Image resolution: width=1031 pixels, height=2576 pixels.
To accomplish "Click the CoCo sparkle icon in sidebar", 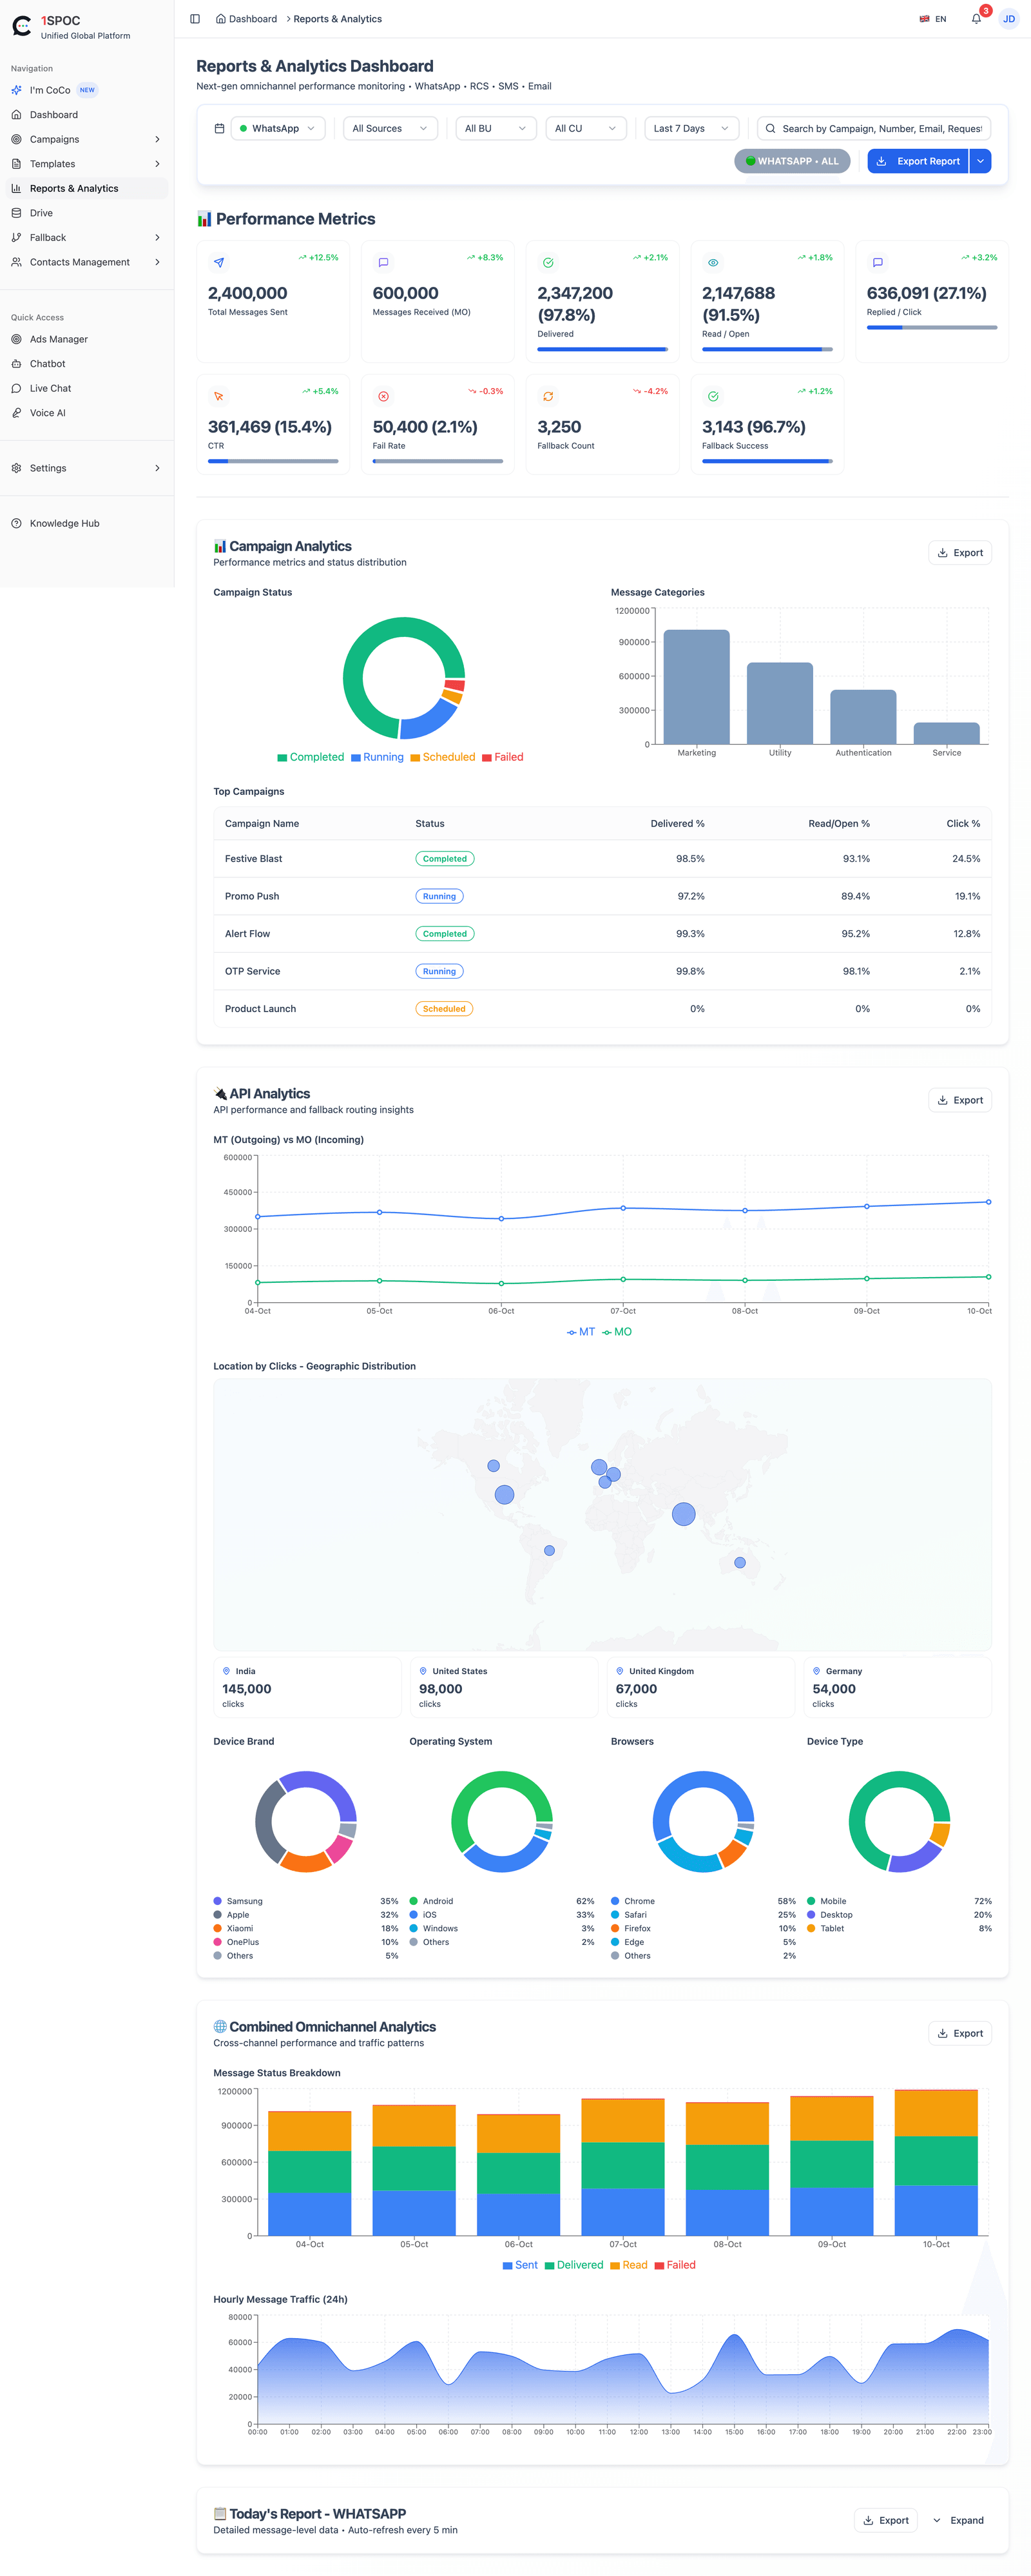I will point(16,90).
